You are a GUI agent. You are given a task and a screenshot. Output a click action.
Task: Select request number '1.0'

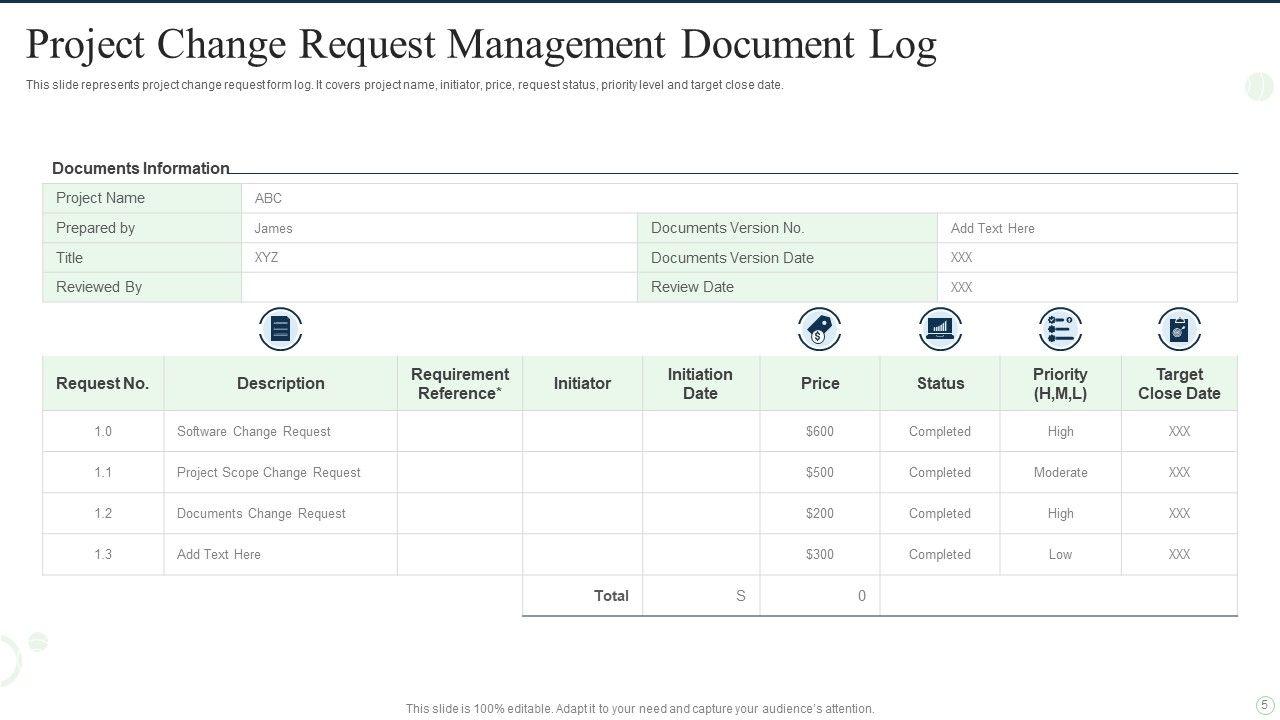103,431
